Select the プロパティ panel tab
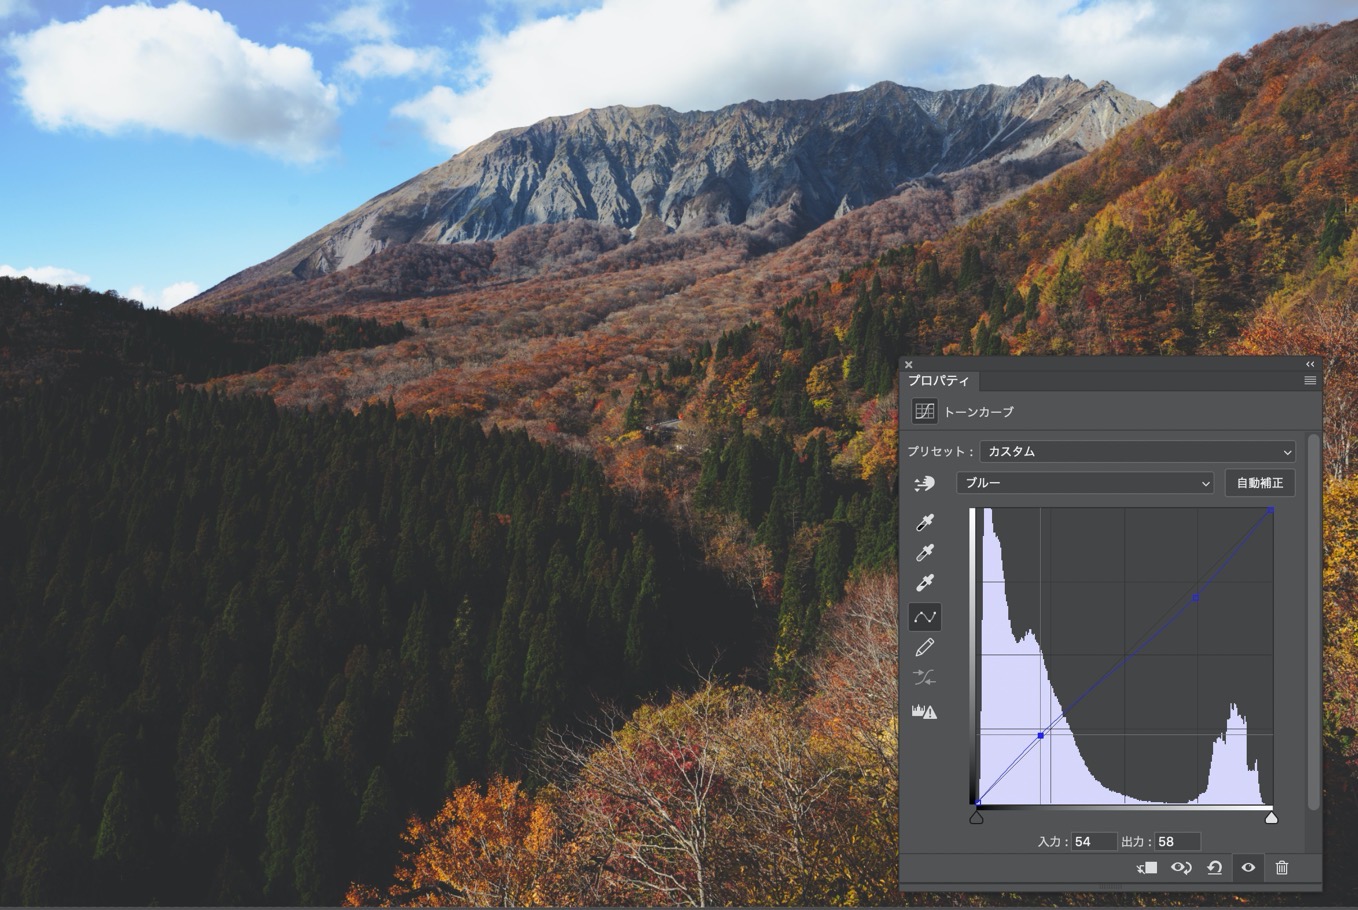The width and height of the screenshot is (1358, 910). [939, 381]
